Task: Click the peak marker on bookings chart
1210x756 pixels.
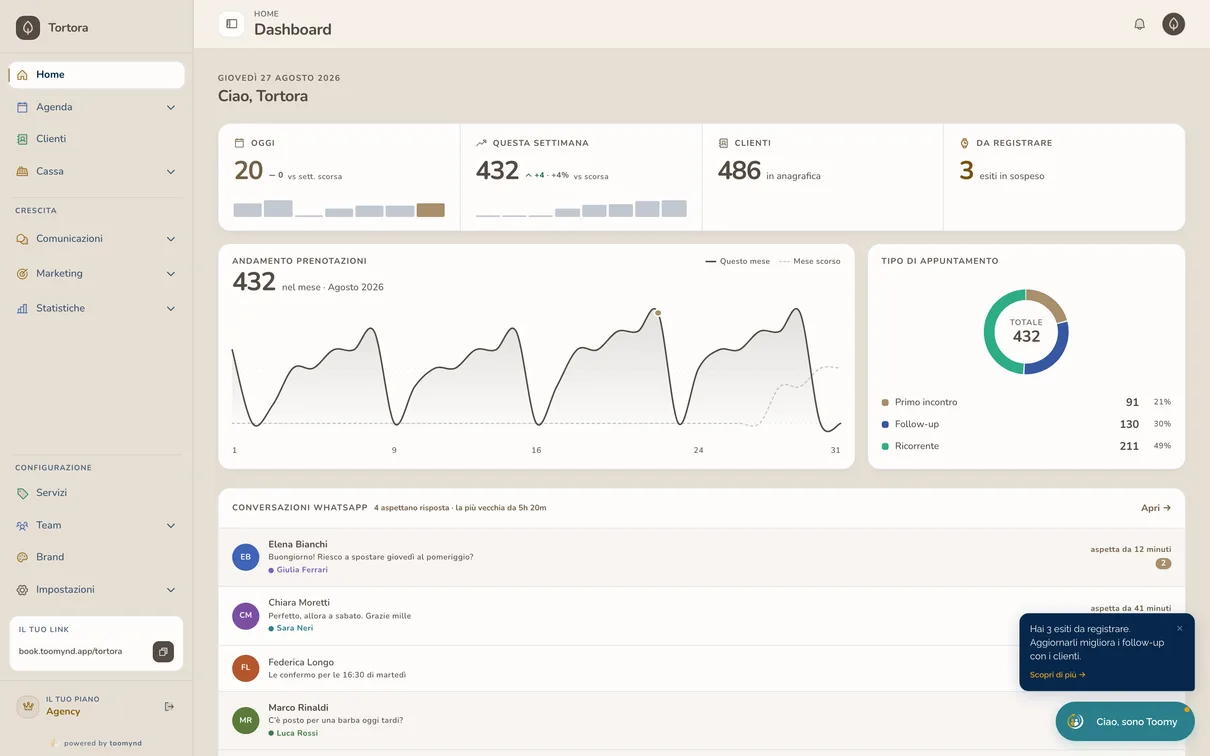Action: tap(658, 313)
